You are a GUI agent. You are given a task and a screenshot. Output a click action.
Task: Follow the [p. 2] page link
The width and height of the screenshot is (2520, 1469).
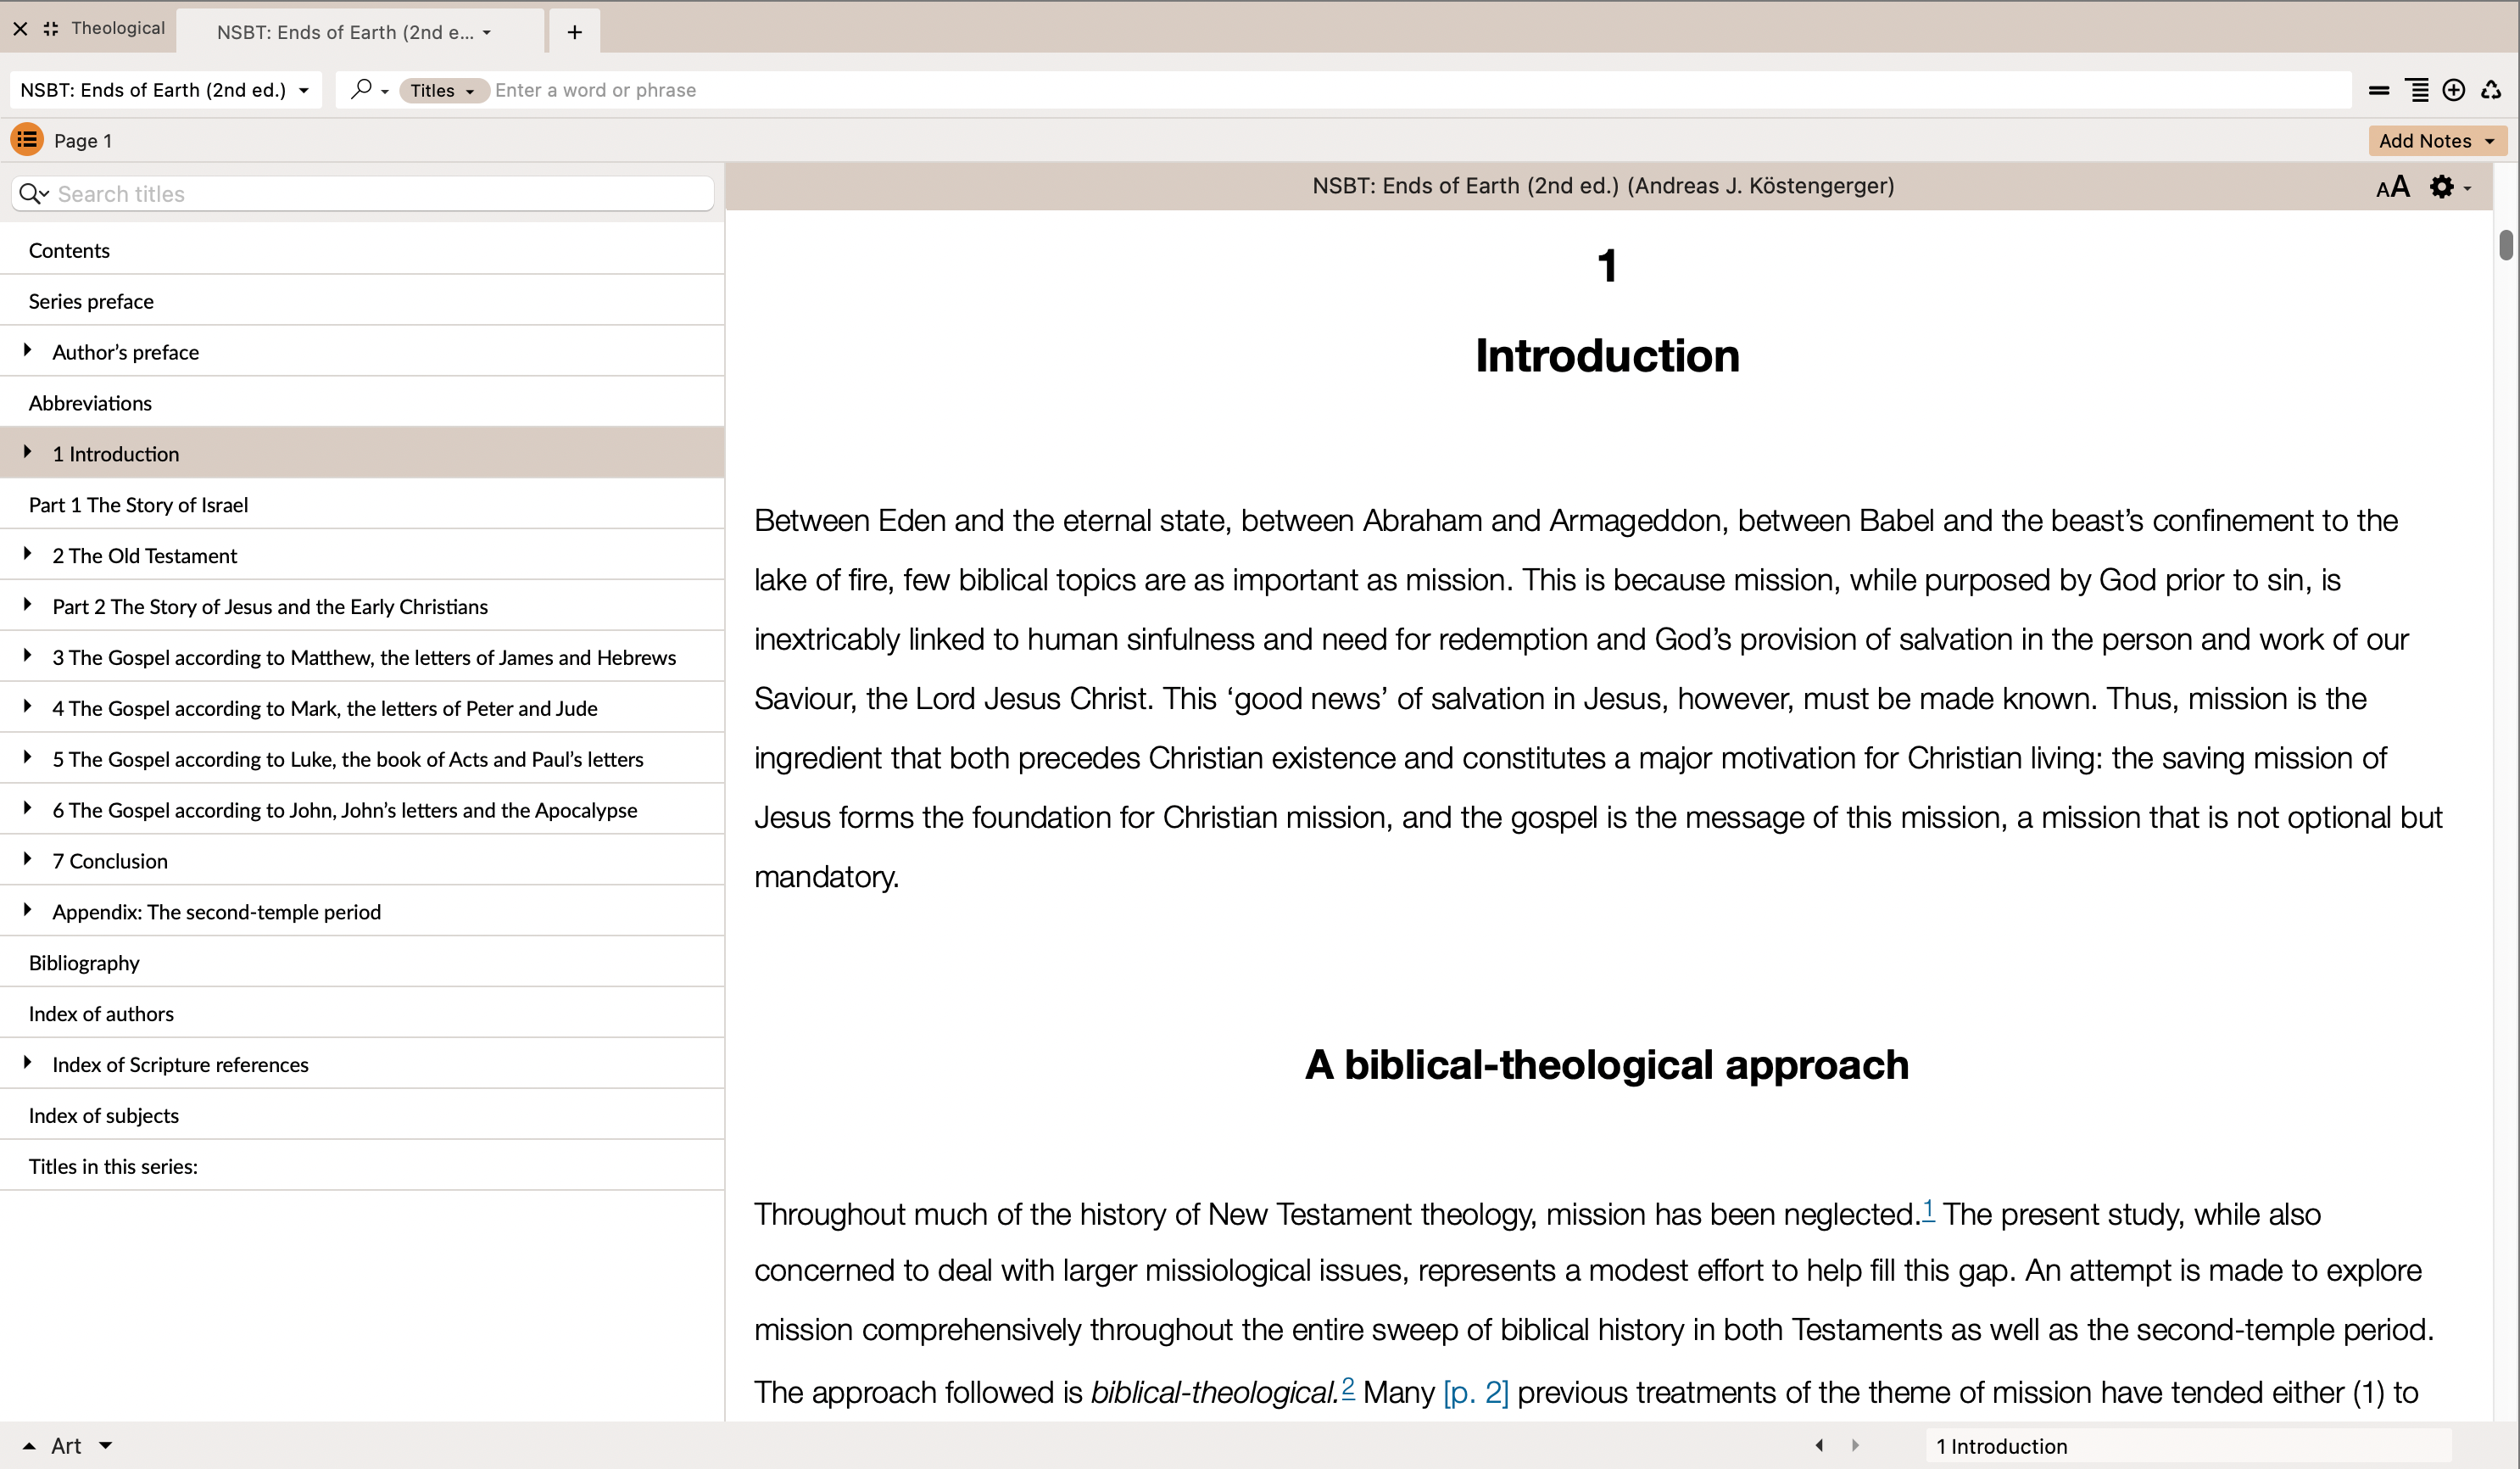[x=1476, y=1392]
